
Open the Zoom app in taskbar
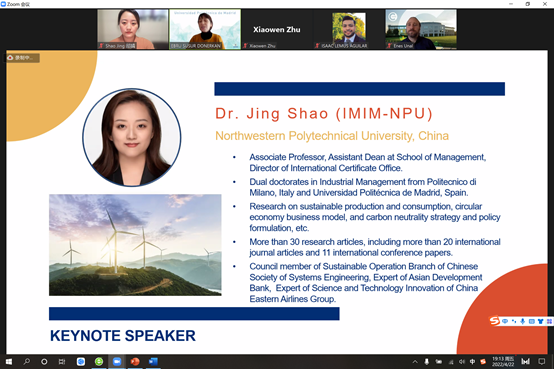(x=117, y=362)
